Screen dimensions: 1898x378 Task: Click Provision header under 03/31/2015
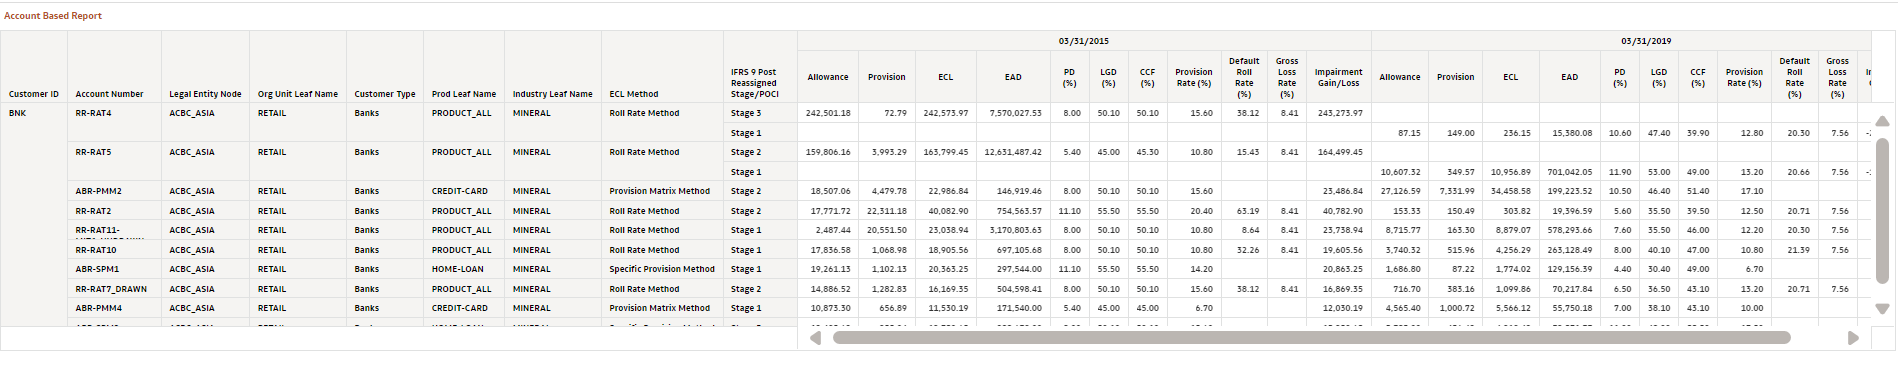point(887,77)
